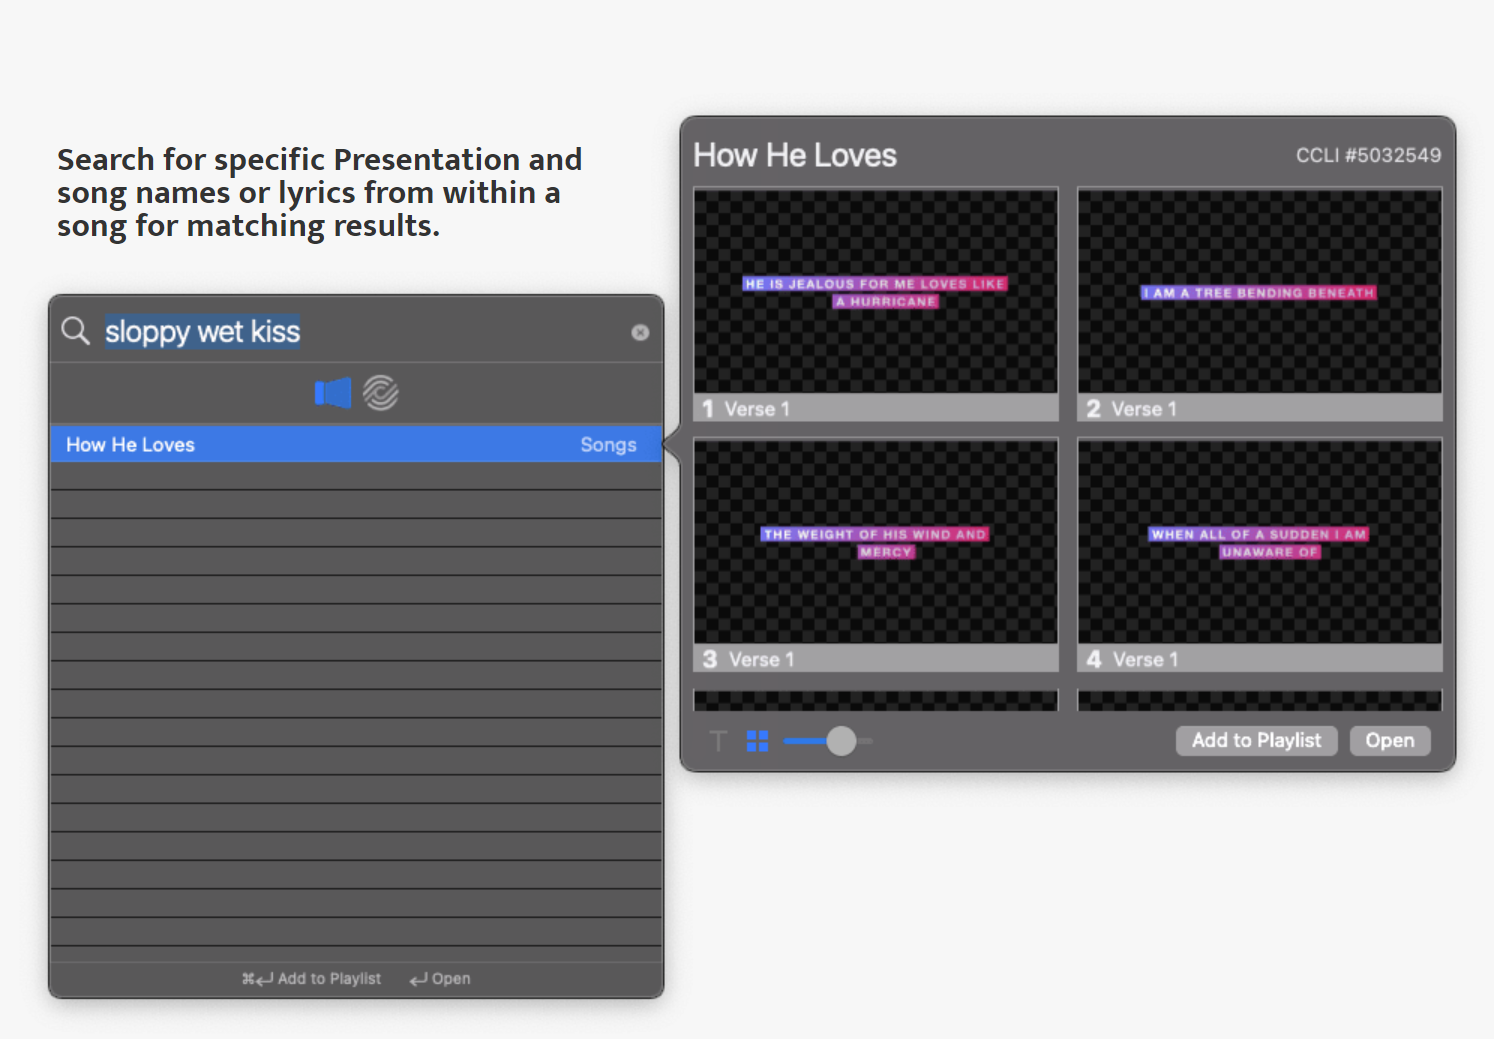Switch preview to text view icon

[x=718, y=741]
